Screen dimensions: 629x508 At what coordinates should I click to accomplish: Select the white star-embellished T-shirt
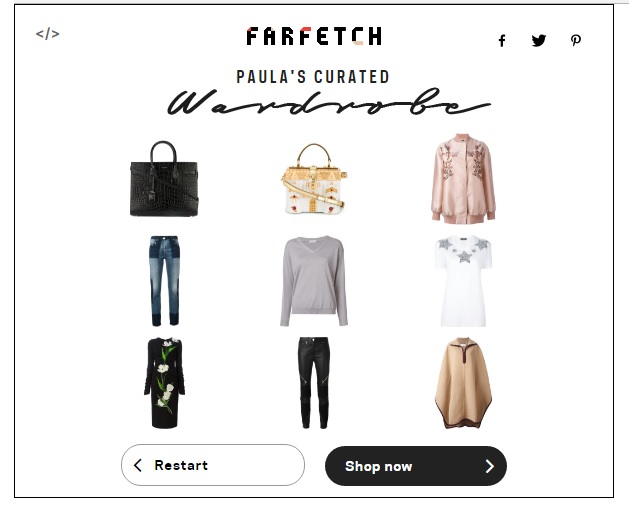pos(464,281)
